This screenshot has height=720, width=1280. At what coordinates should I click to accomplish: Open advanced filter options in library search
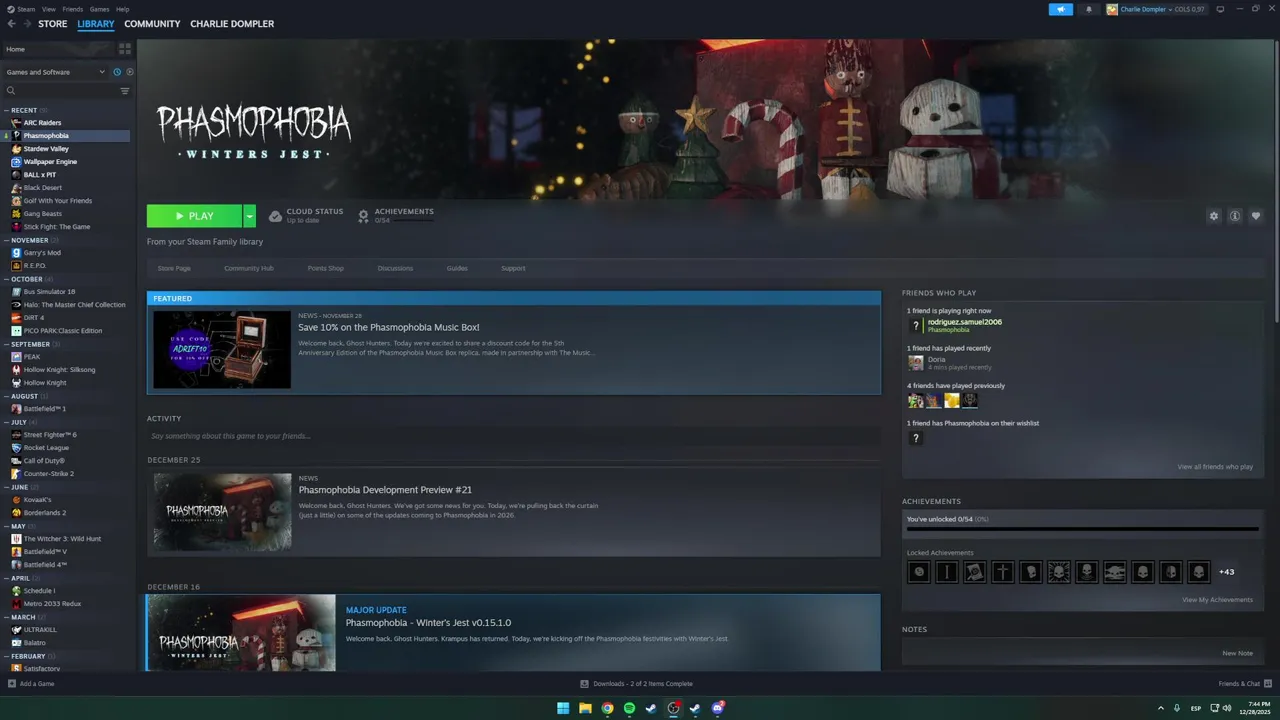pyautogui.click(x=125, y=91)
